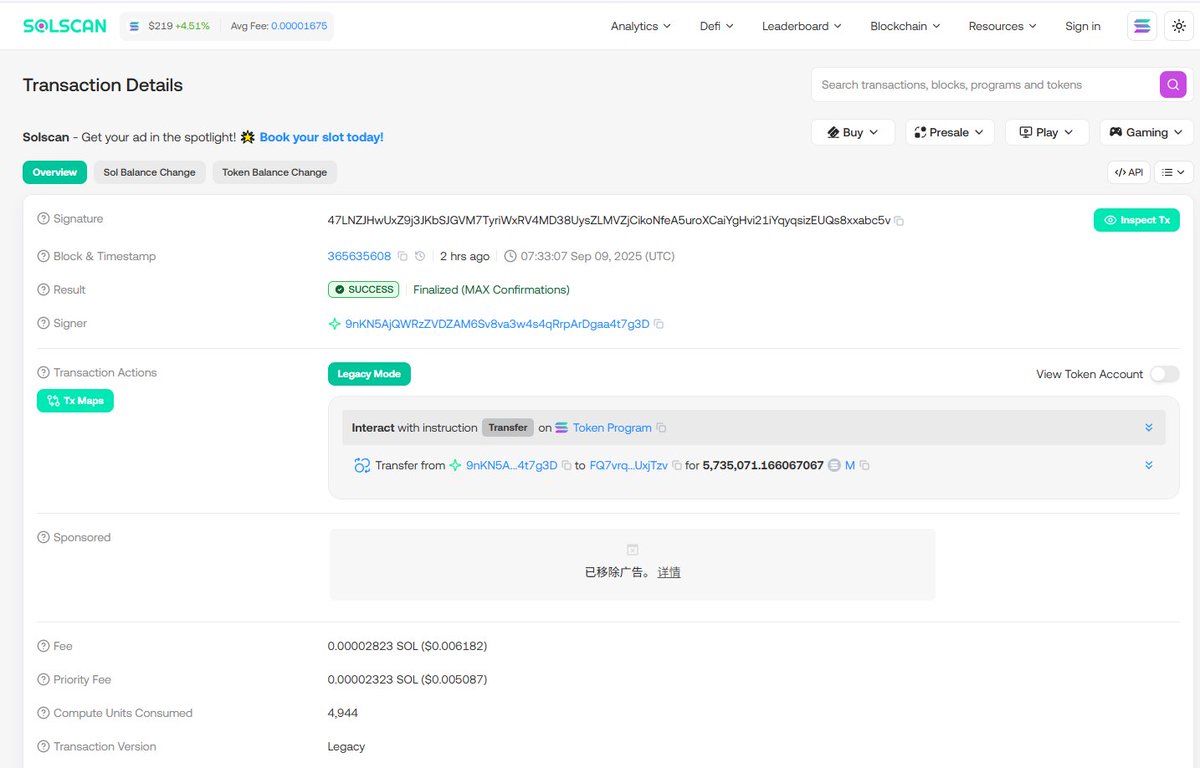
Task: Toggle View Token Account switch
Action: click(1164, 374)
